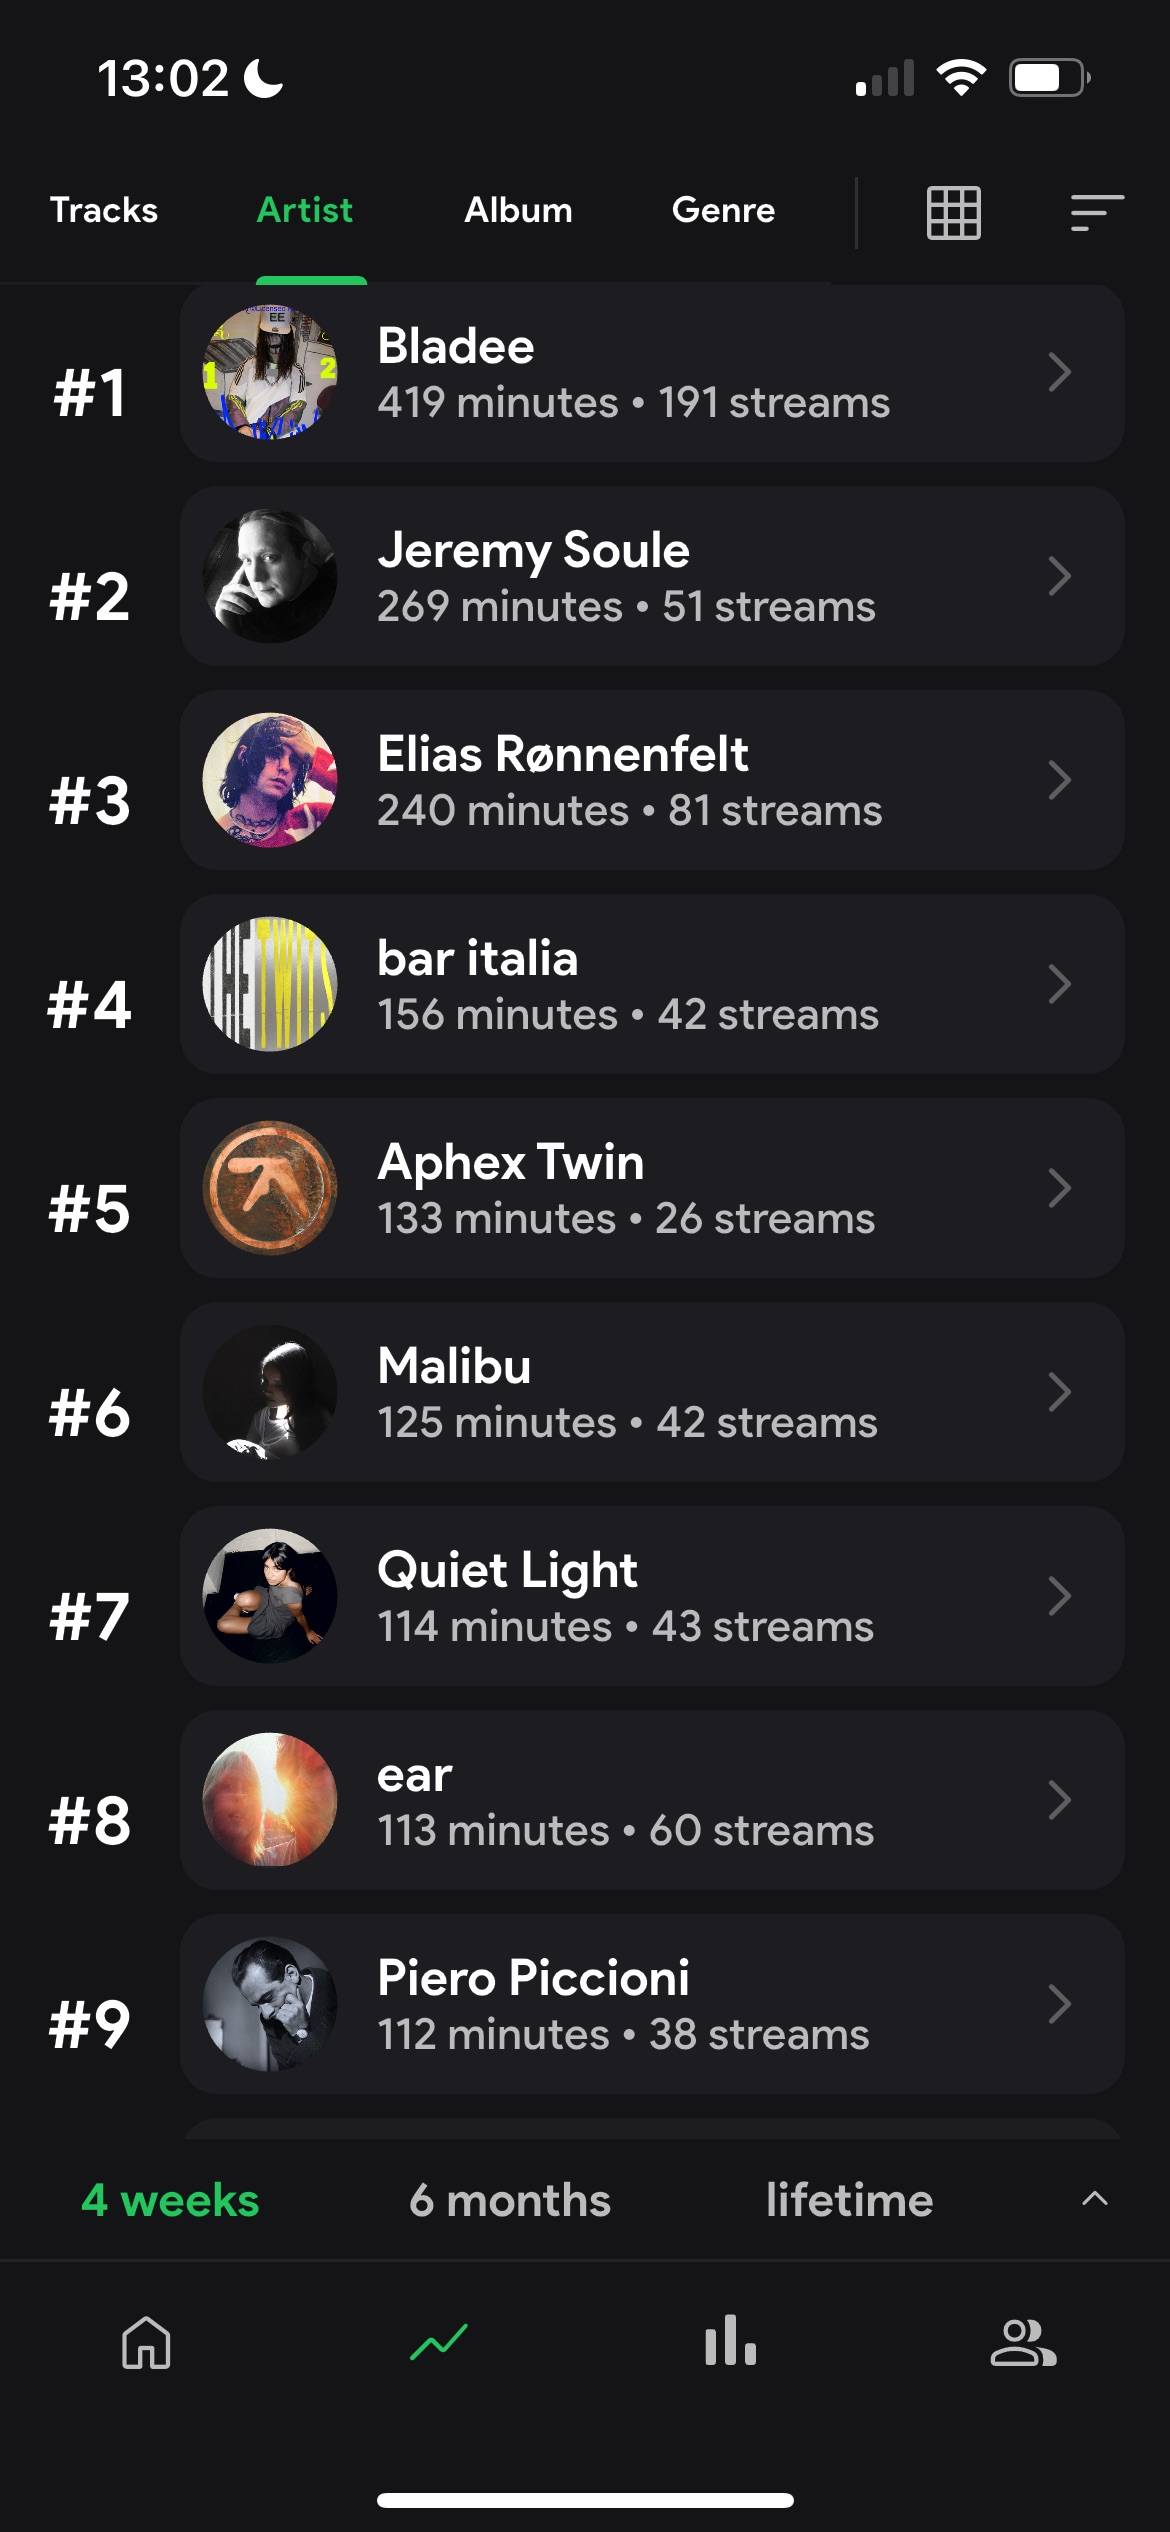Open the sort/filter lines icon

(x=1097, y=212)
